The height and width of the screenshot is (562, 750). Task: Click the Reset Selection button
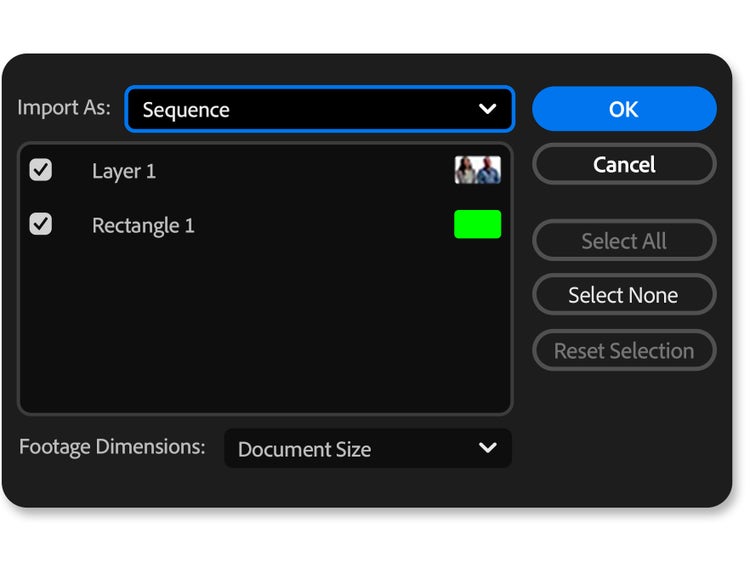623,351
